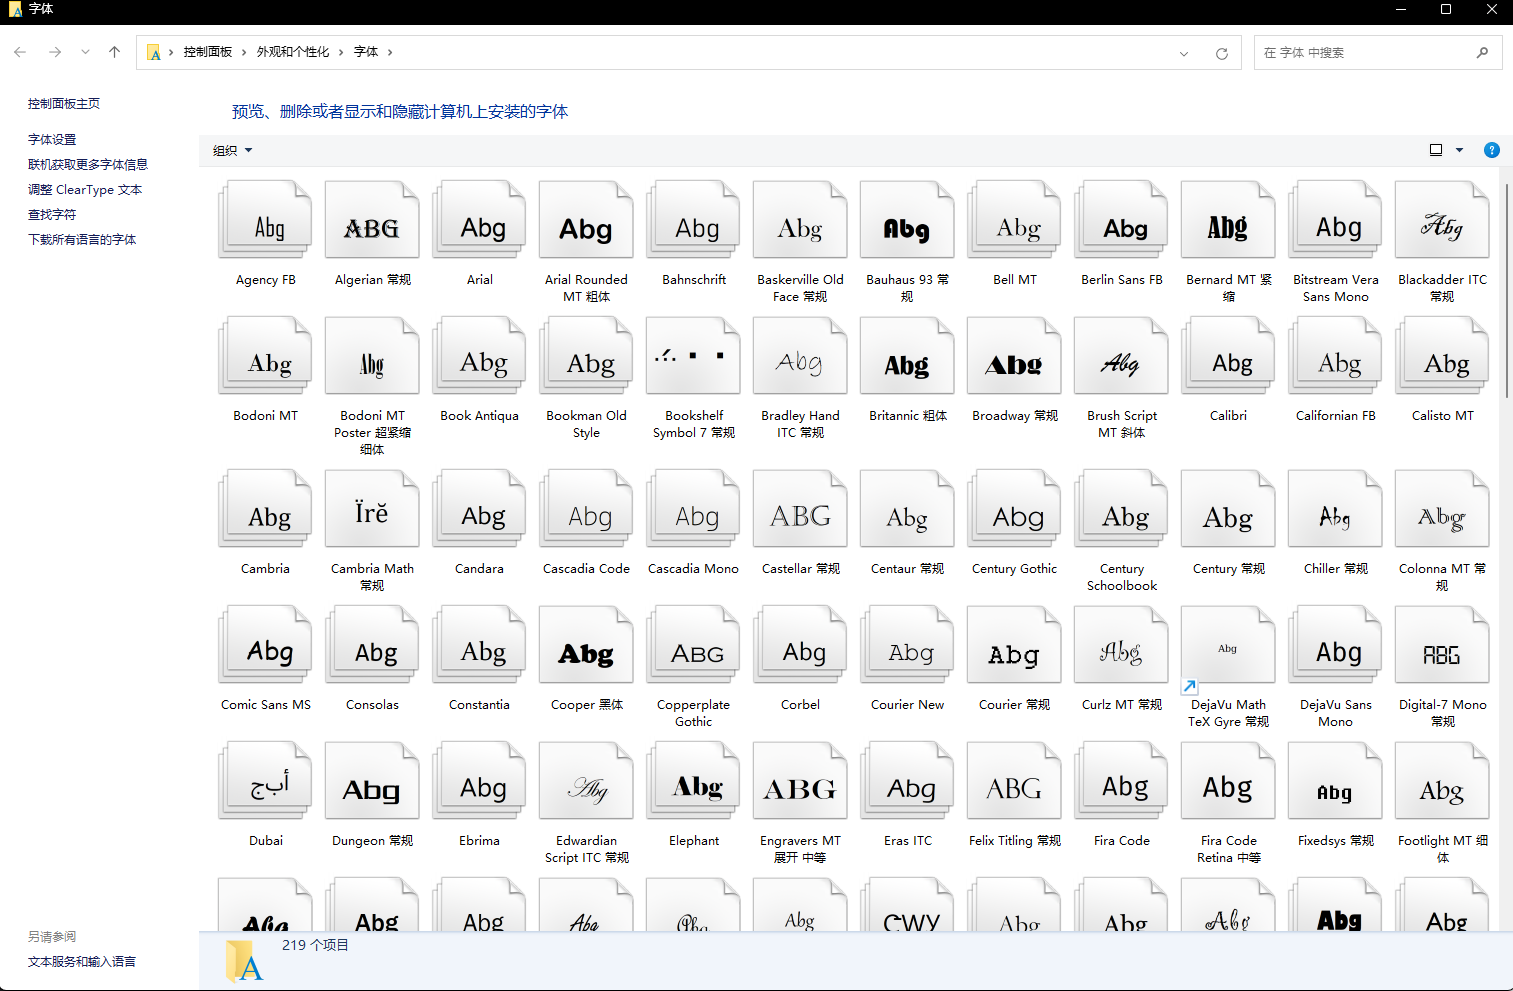Select the Chiller font icon
The image size is (1513, 991).
[1335, 509]
